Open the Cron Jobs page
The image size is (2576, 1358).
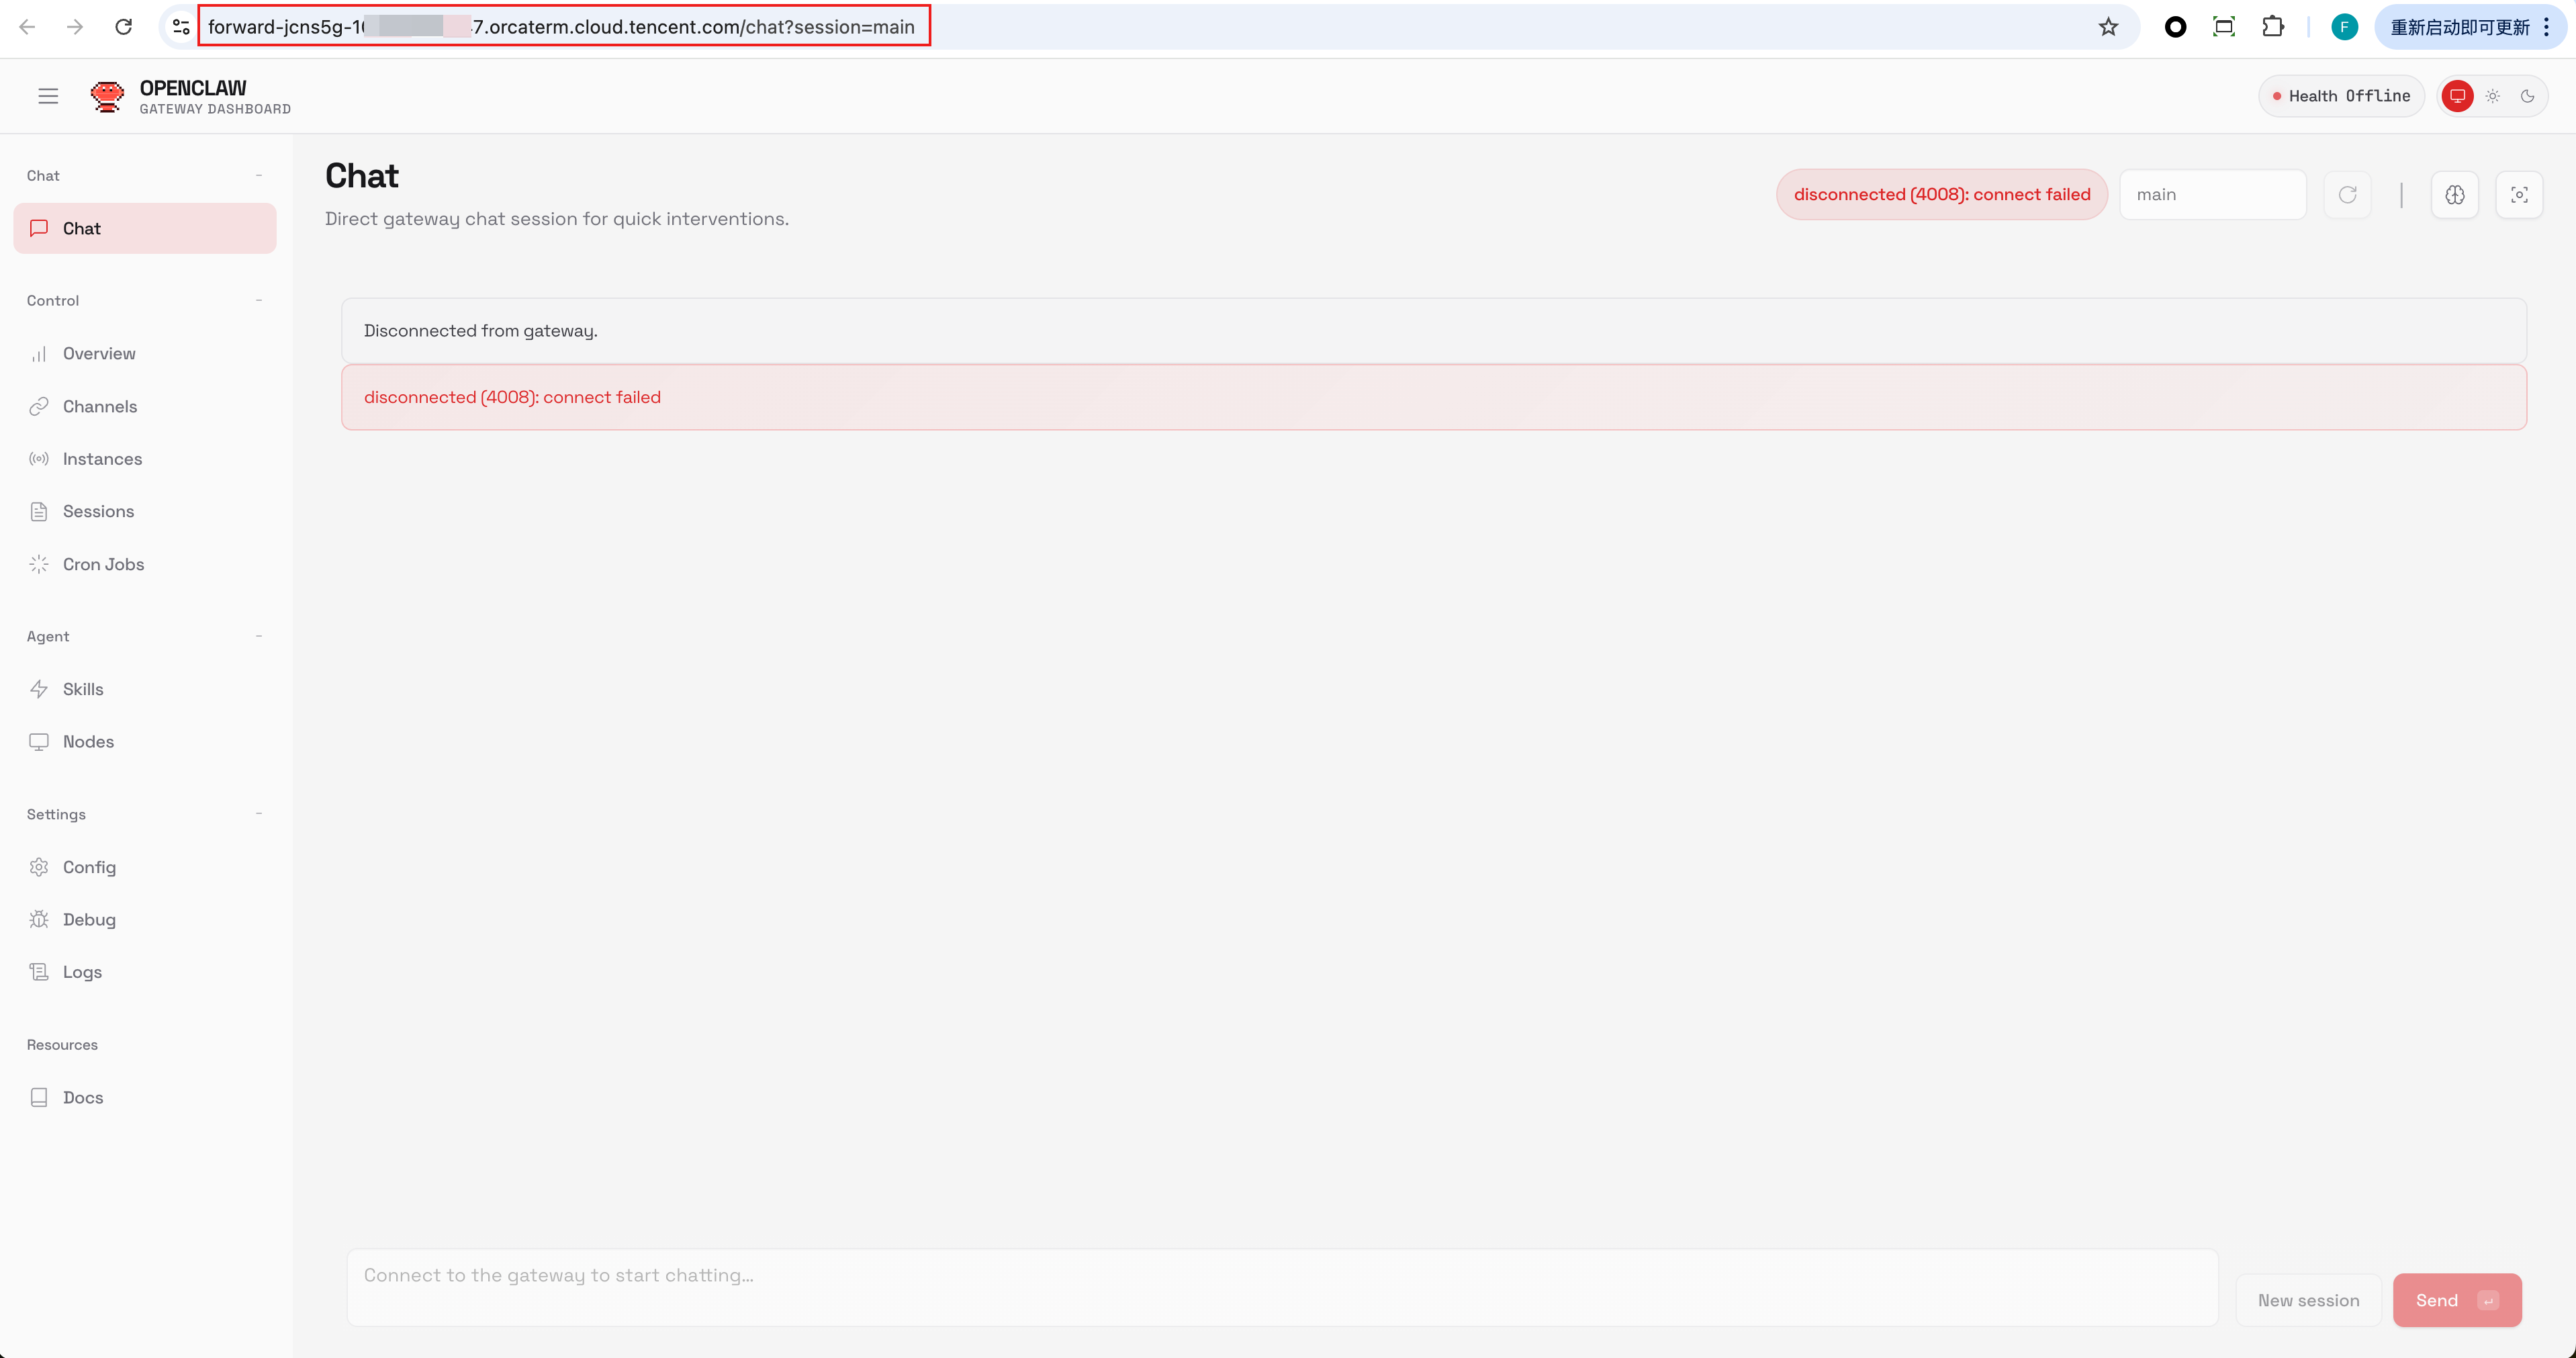[x=103, y=564]
